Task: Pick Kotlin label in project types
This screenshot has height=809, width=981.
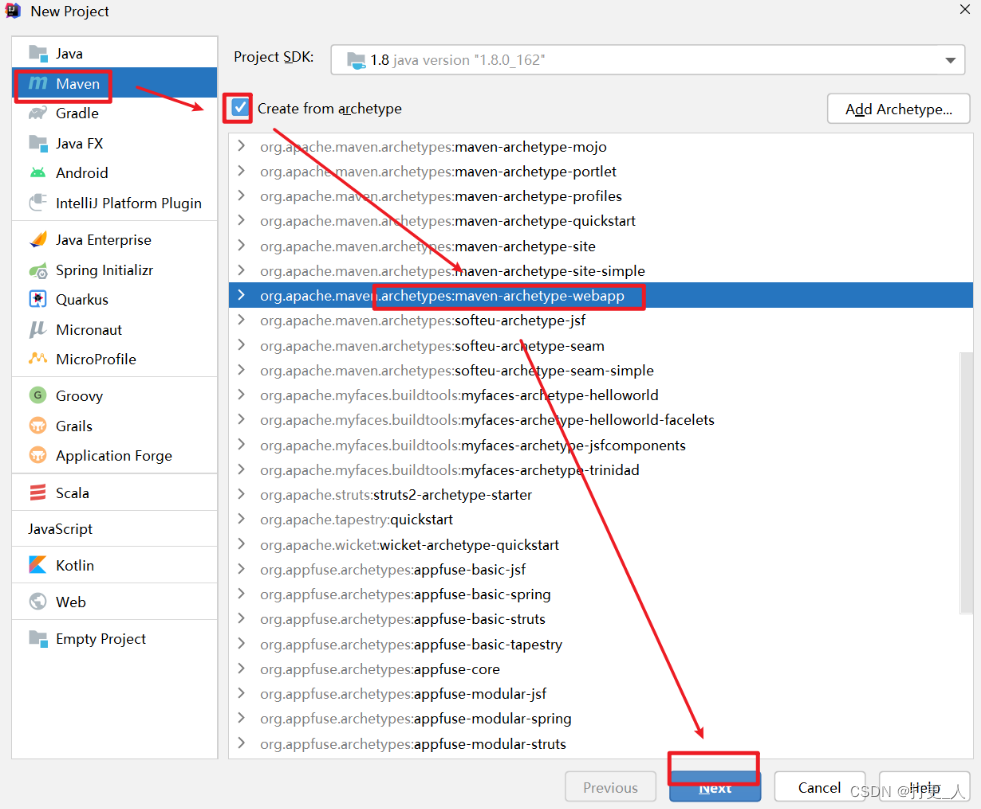Action: (75, 565)
